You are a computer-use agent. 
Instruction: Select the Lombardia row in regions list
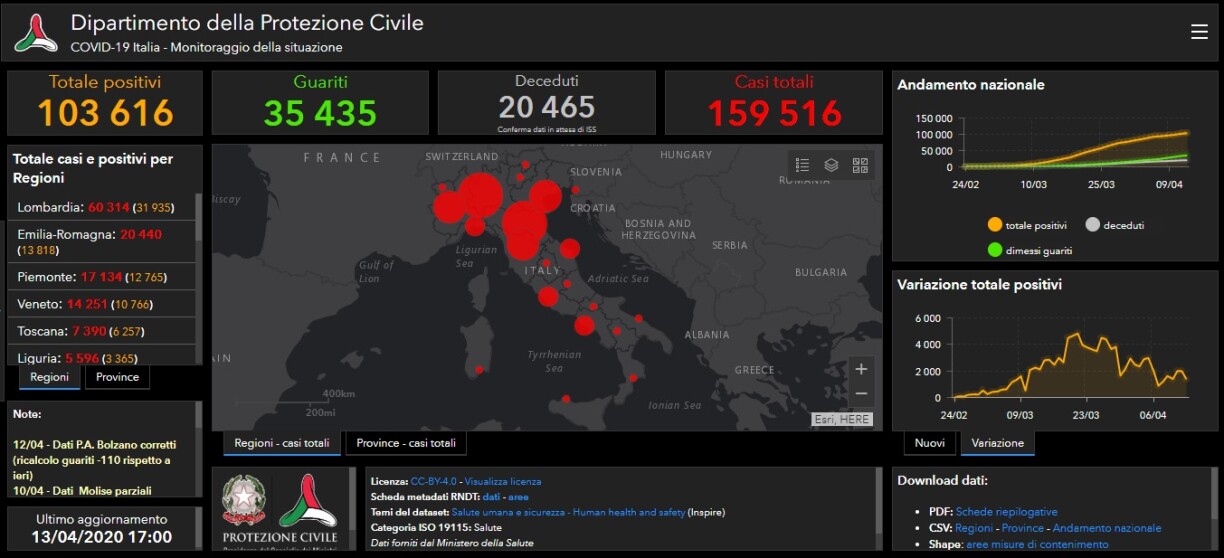(100, 207)
